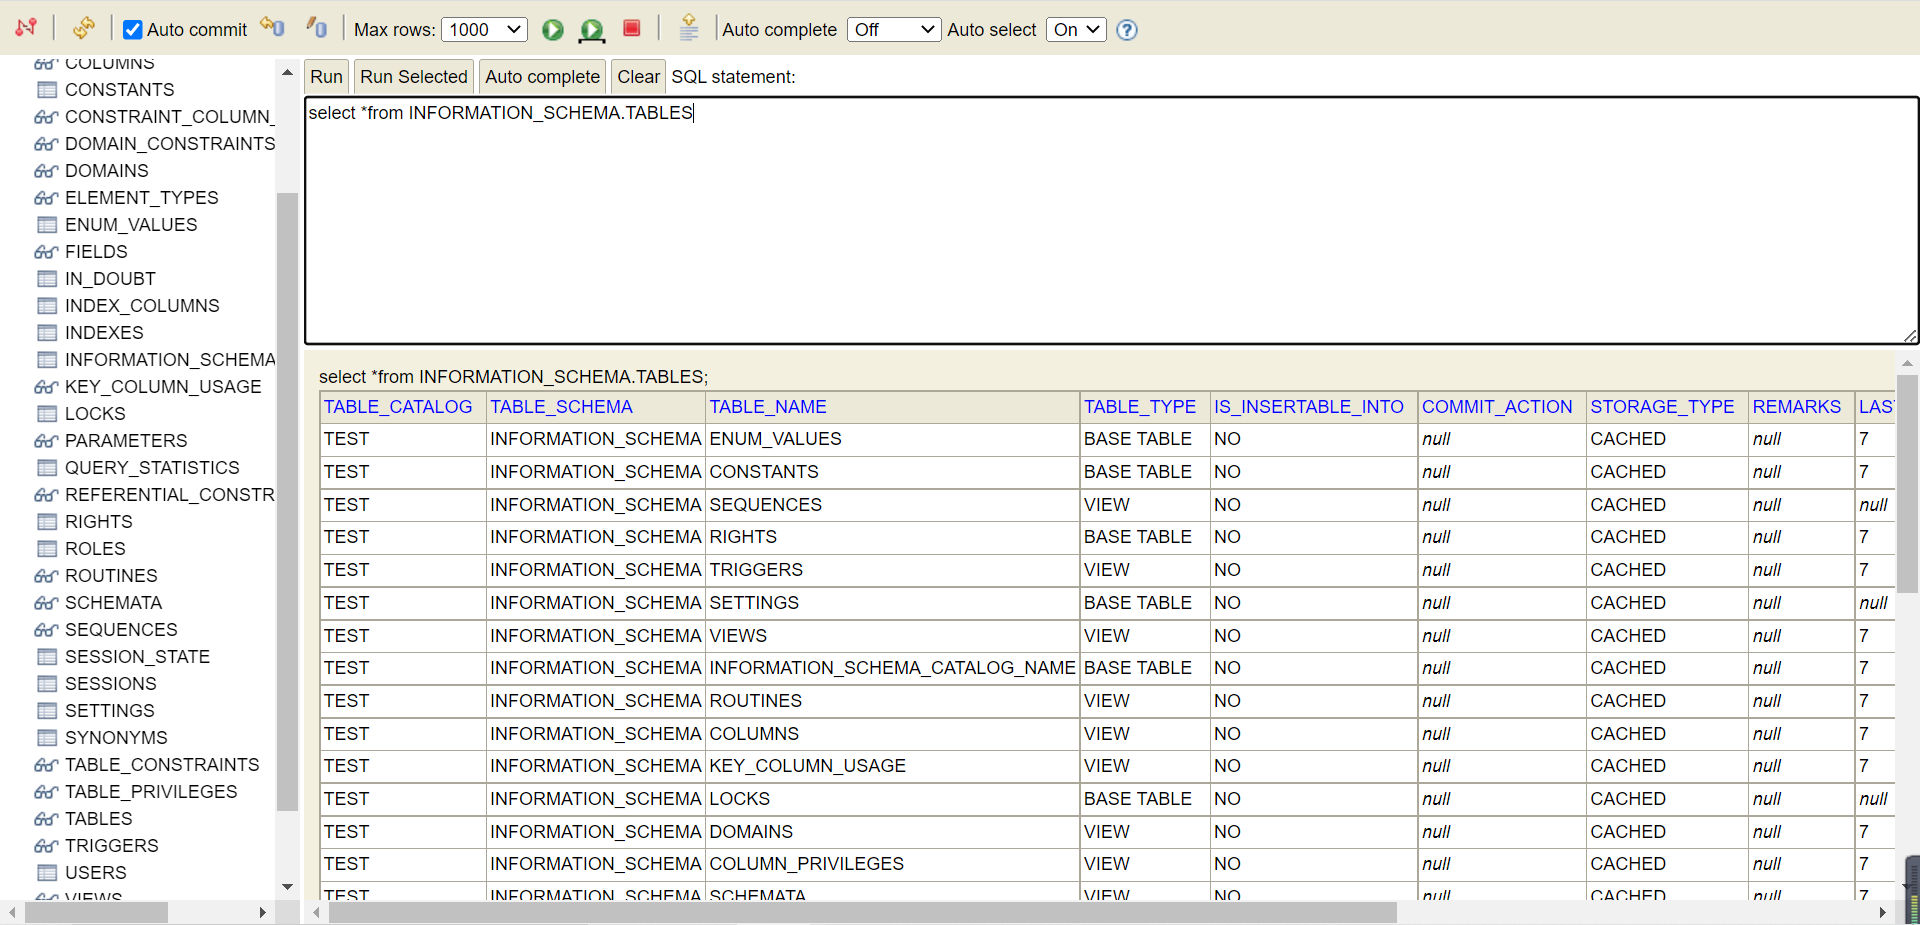Toggle the Auto commit checkbox
1920x925 pixels.
click(133, 30)
